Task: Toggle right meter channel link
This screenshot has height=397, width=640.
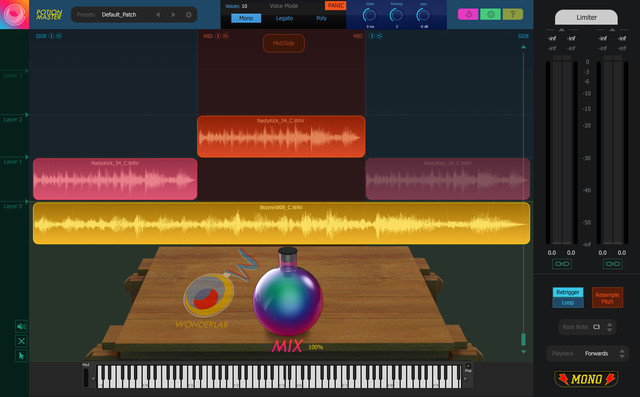Action: (x=613, y=264)
